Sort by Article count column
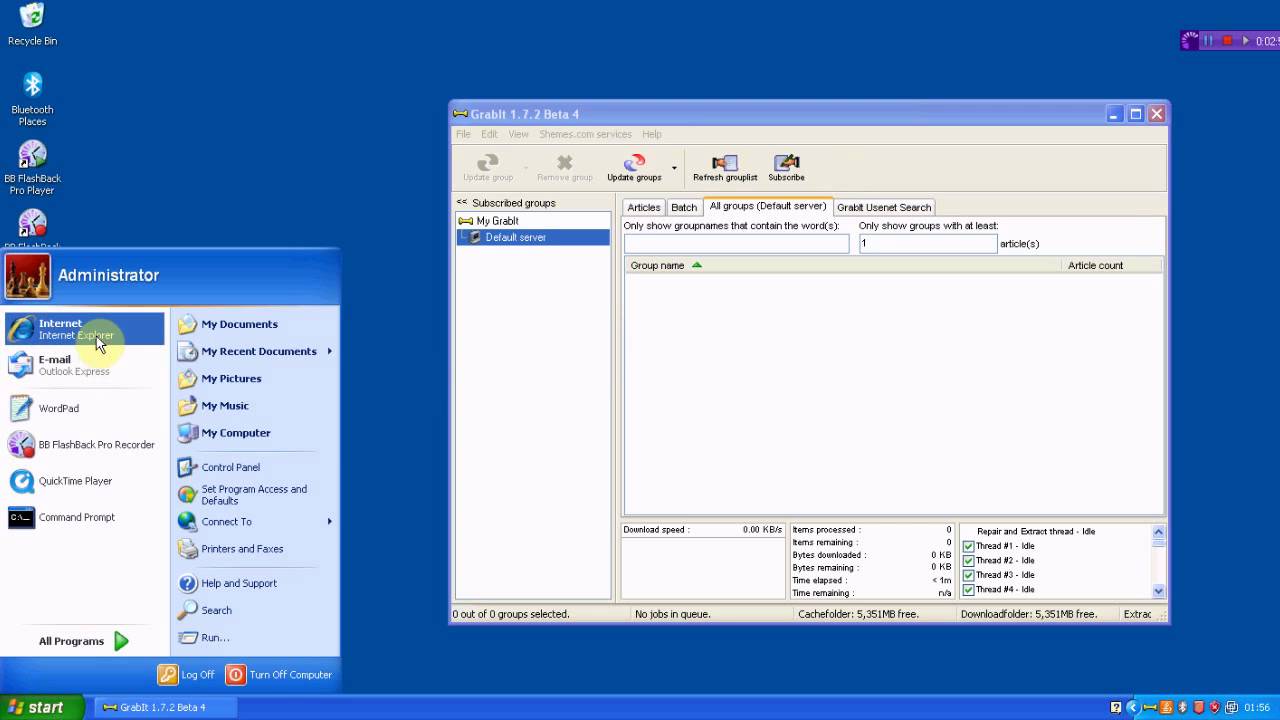Viewport: 1280px width, 720px height. coord(1112,265)
